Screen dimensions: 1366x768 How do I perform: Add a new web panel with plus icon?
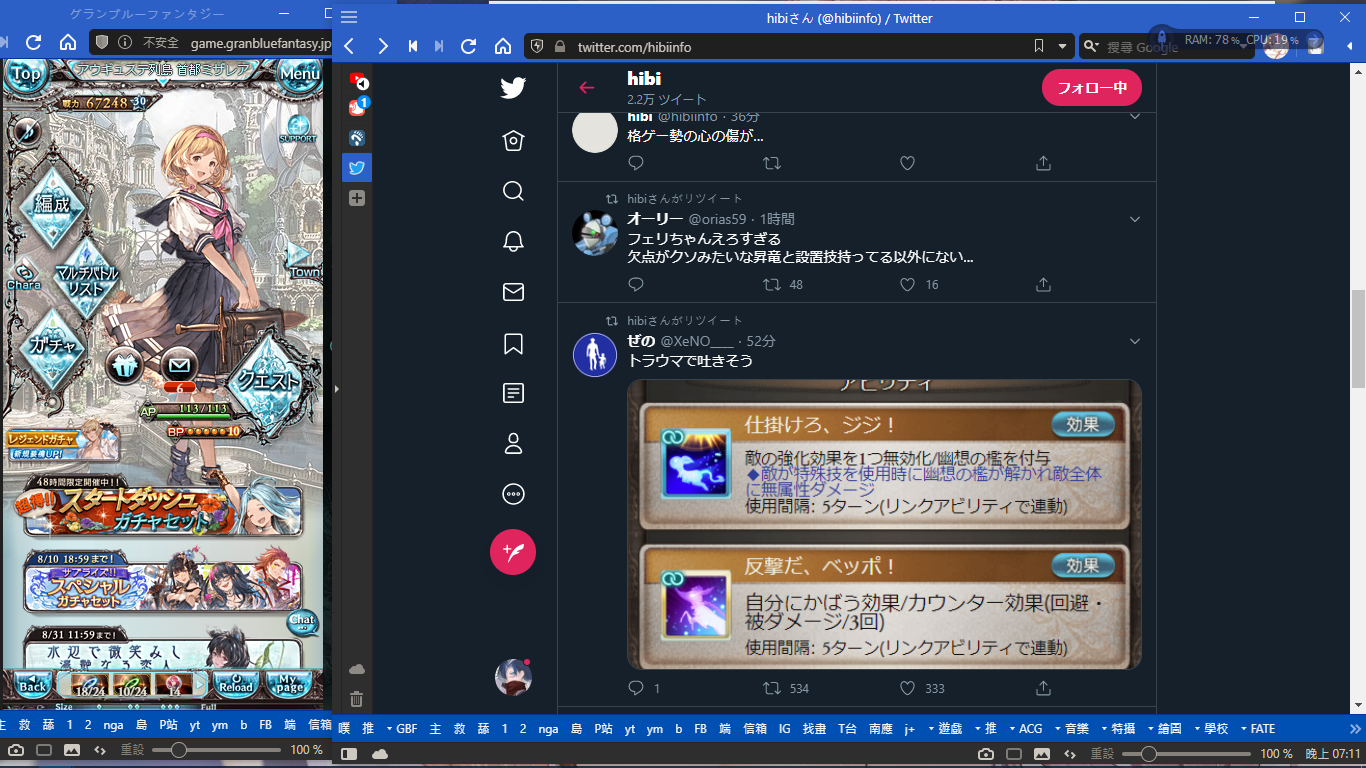click(357, 198)
